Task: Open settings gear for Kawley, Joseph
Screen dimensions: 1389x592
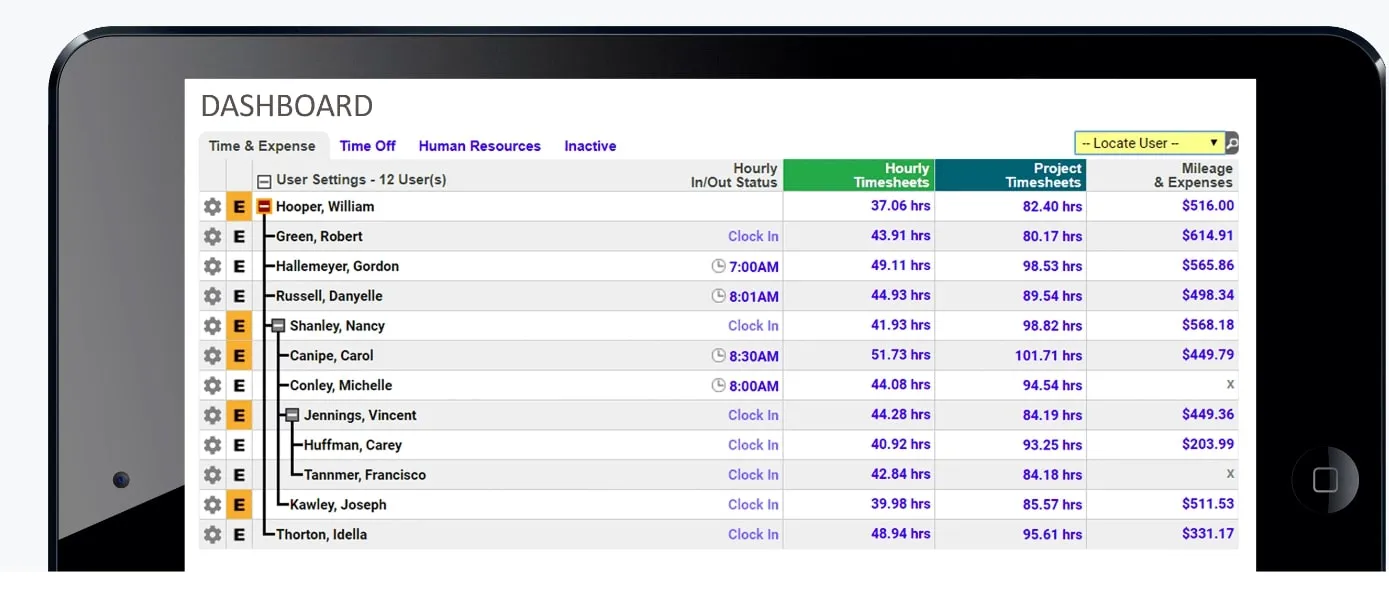Action: tap(212, 505)
